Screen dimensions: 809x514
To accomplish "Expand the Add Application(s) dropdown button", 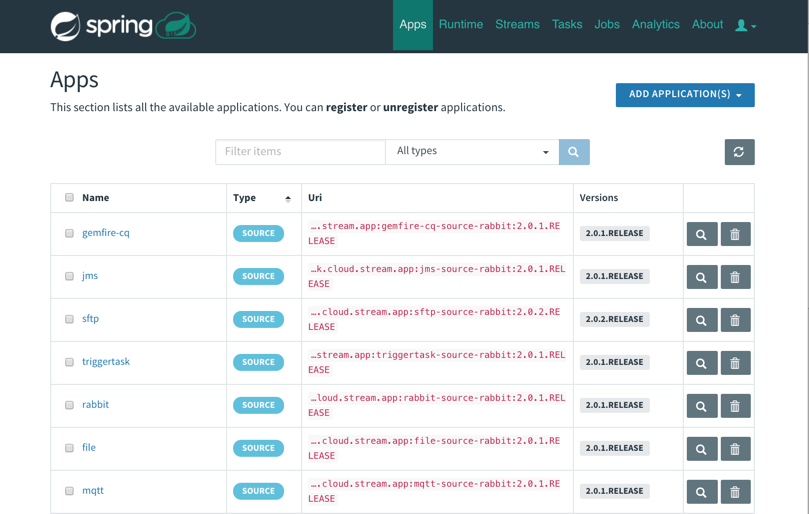I will [x=685, y=95].
